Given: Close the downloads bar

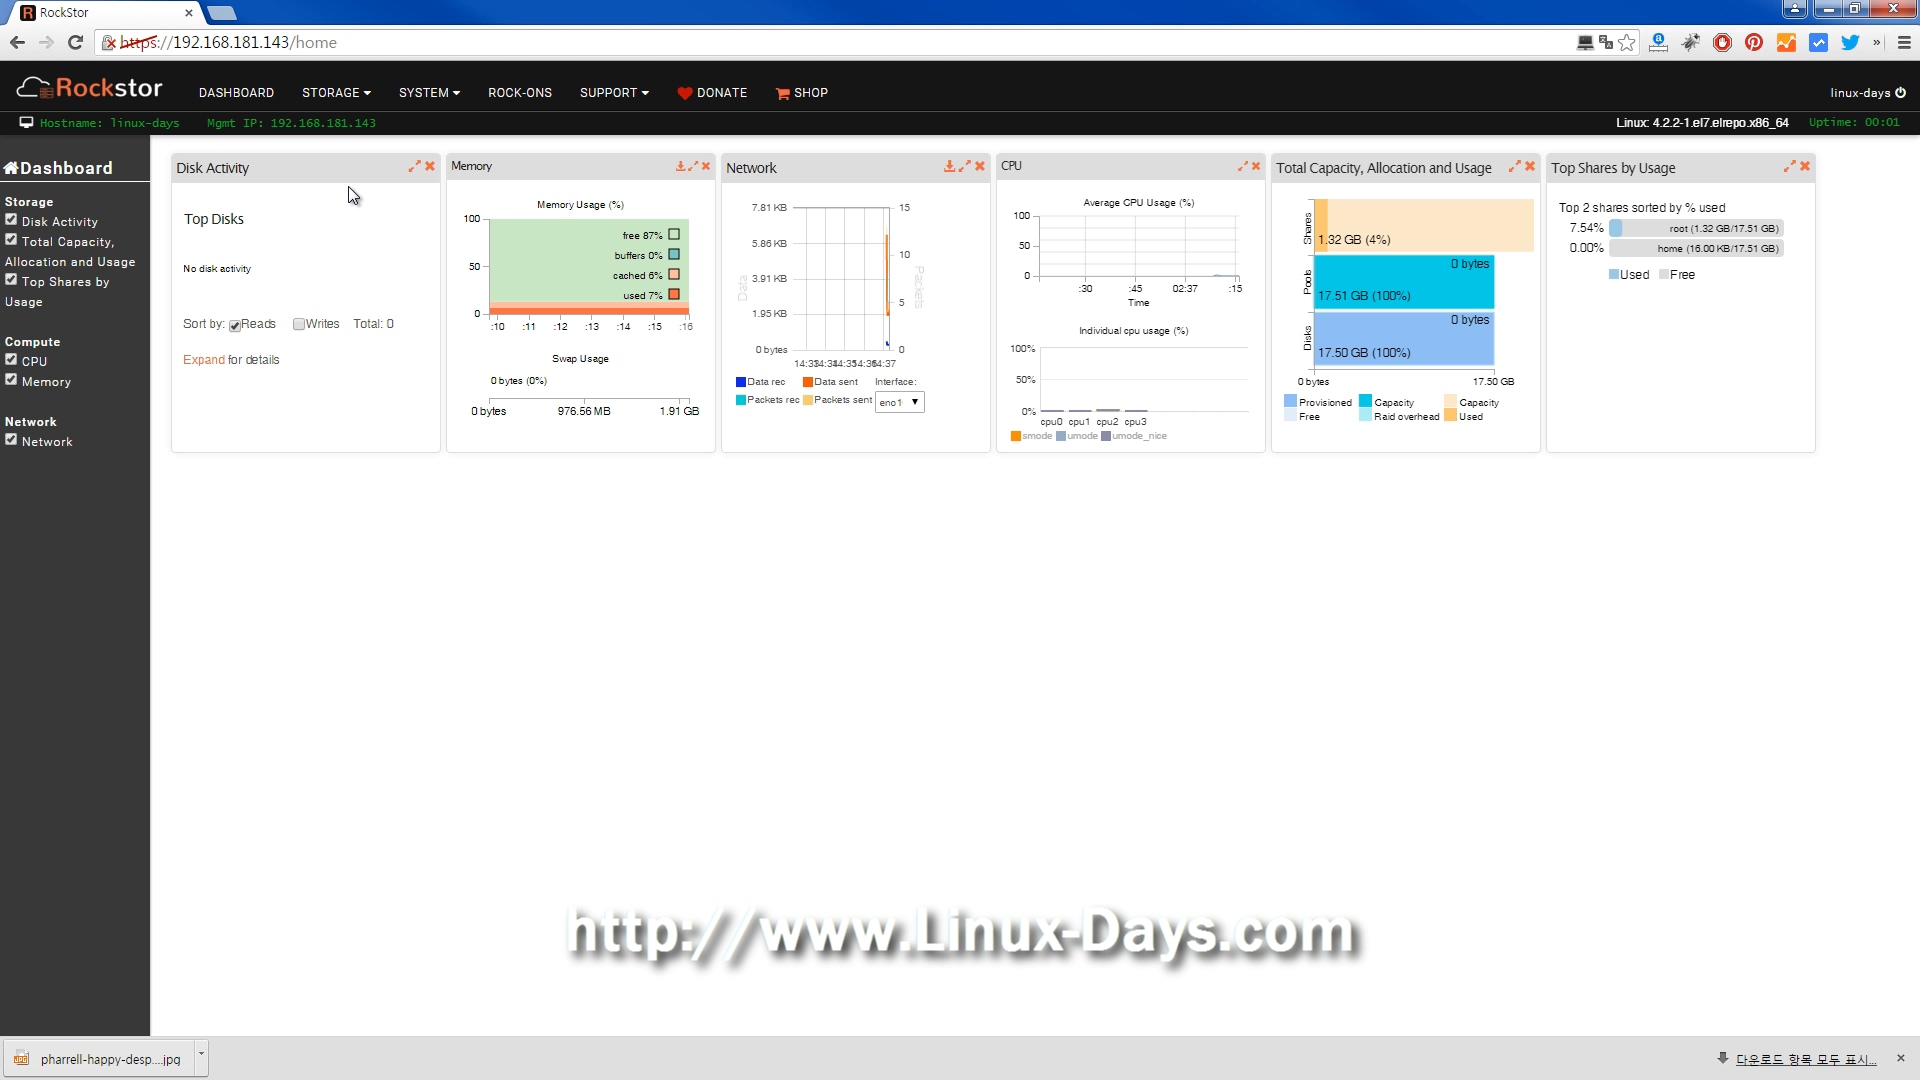Looking at the screenshot, I should click(1901, 1058).
